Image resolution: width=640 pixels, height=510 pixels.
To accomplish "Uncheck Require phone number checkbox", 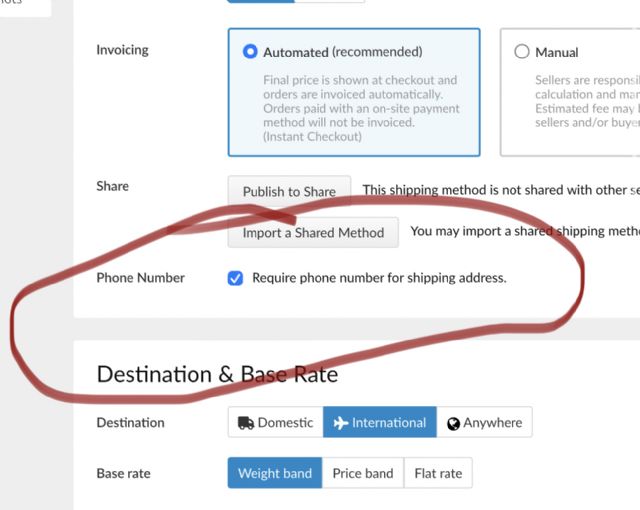I will click(235, 278).
